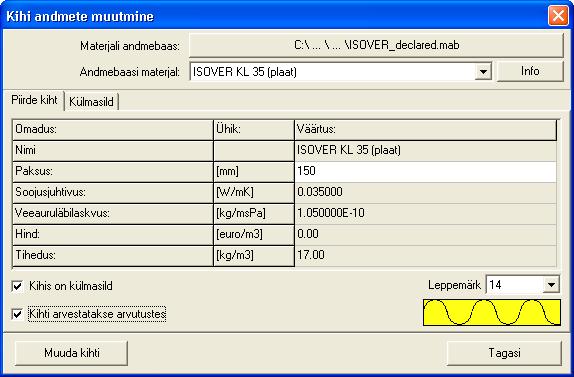The height and width of the screenshot is (377, 574).
Task: Click the Veeauruläbilaskvus property label
Action: 113,213
